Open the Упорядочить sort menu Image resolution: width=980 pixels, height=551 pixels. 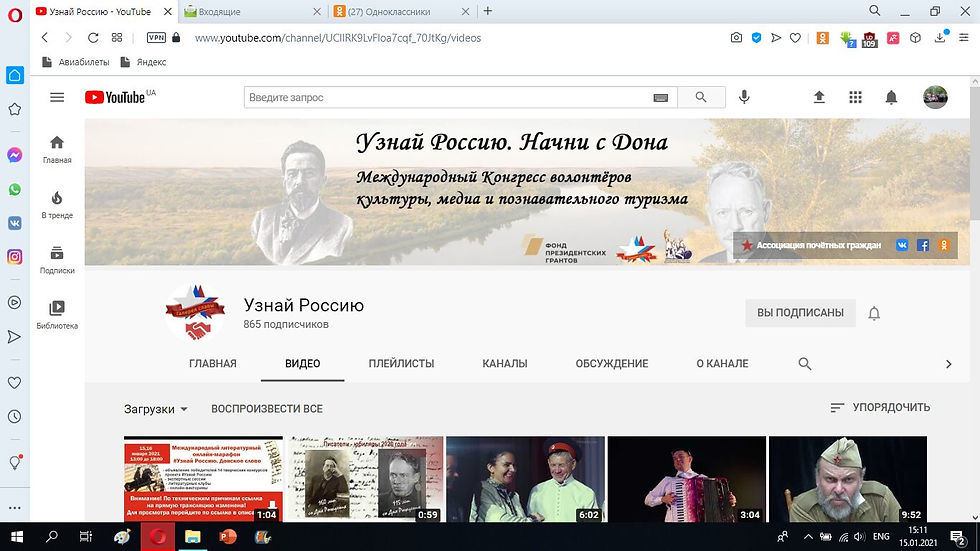click(x=879, y=407)
